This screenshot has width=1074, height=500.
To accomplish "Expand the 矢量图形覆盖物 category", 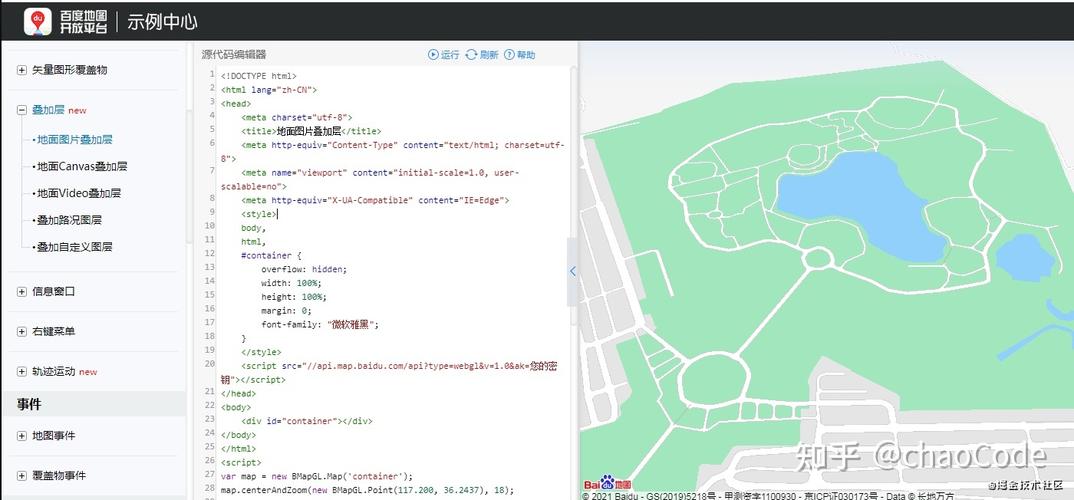I will (22, 70).
